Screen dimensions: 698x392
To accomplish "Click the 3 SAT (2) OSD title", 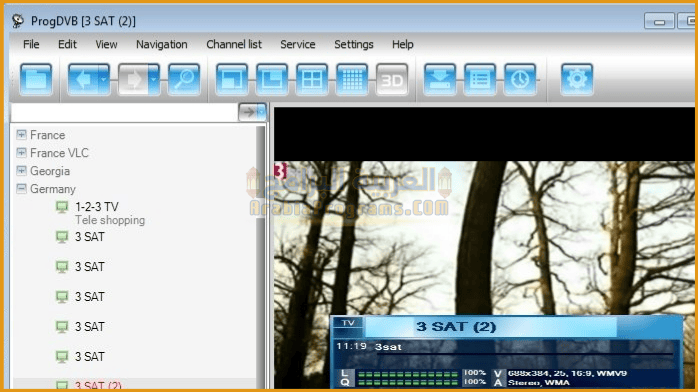I will [456, 327].
